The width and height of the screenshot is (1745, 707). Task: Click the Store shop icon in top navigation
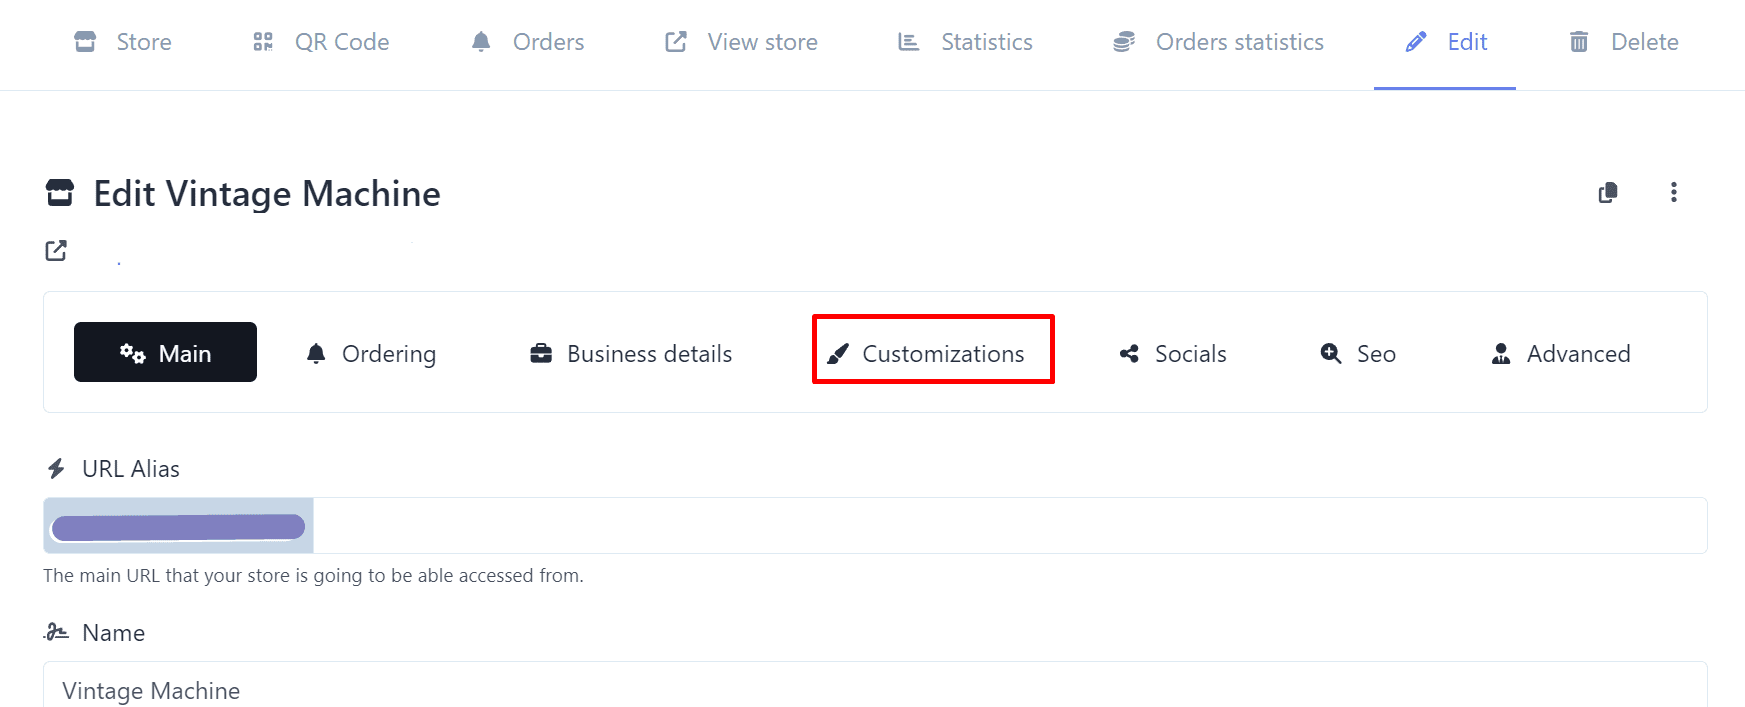coord(86,42)
